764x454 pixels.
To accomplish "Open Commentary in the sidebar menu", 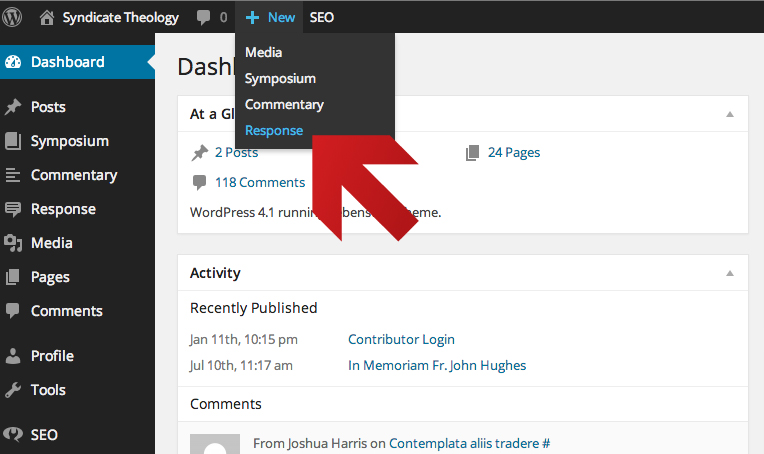I will pyautogui.click(x=74, y=175).
